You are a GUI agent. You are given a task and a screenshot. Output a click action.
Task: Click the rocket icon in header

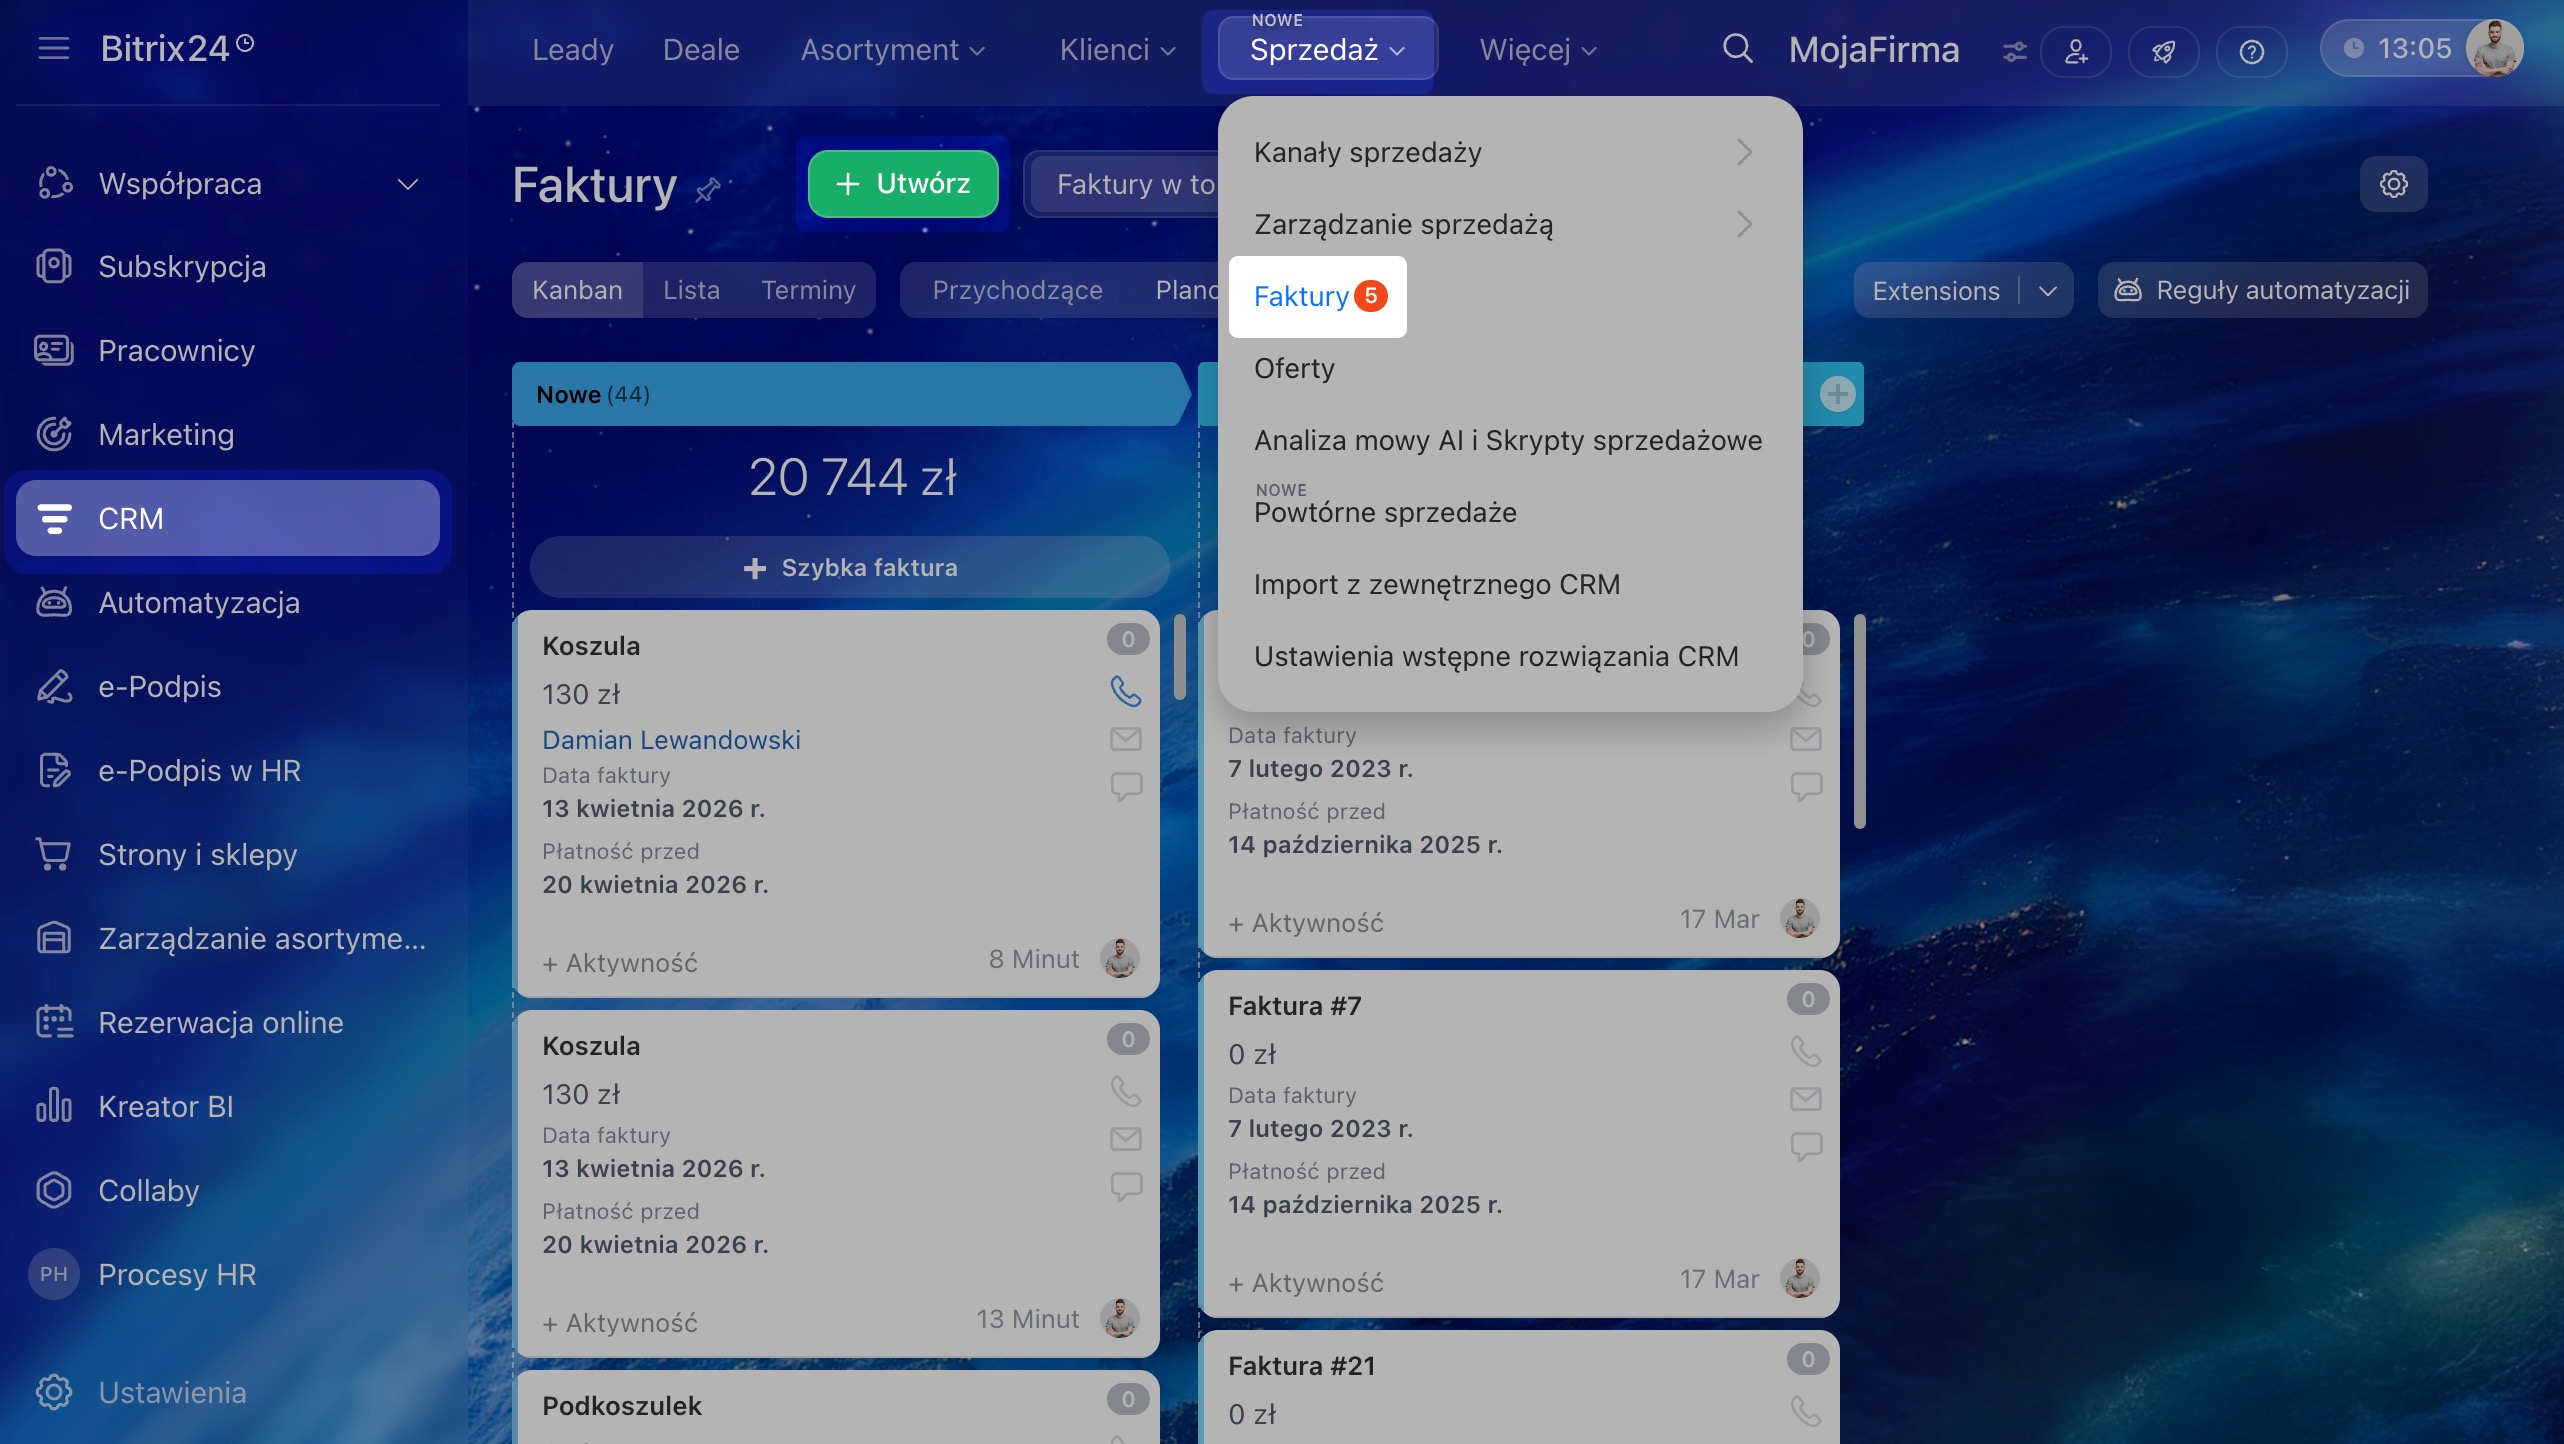tap(2163, 51)
